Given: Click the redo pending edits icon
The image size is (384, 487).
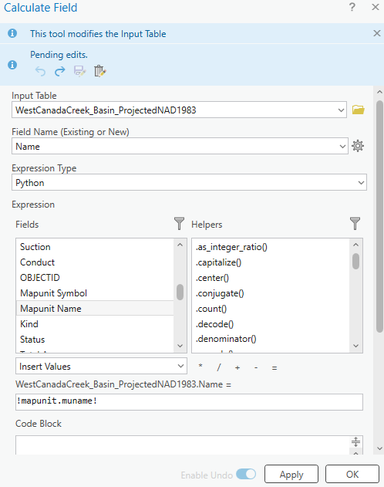Looking at the screenshot, I should click(x=60, y=71).
